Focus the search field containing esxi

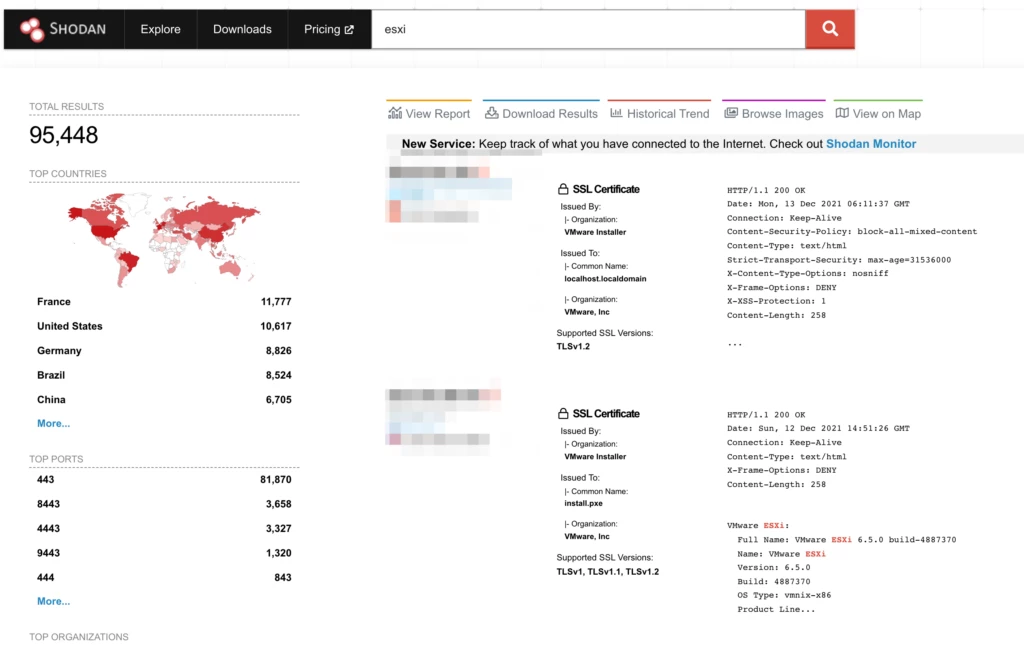[588, 29]
